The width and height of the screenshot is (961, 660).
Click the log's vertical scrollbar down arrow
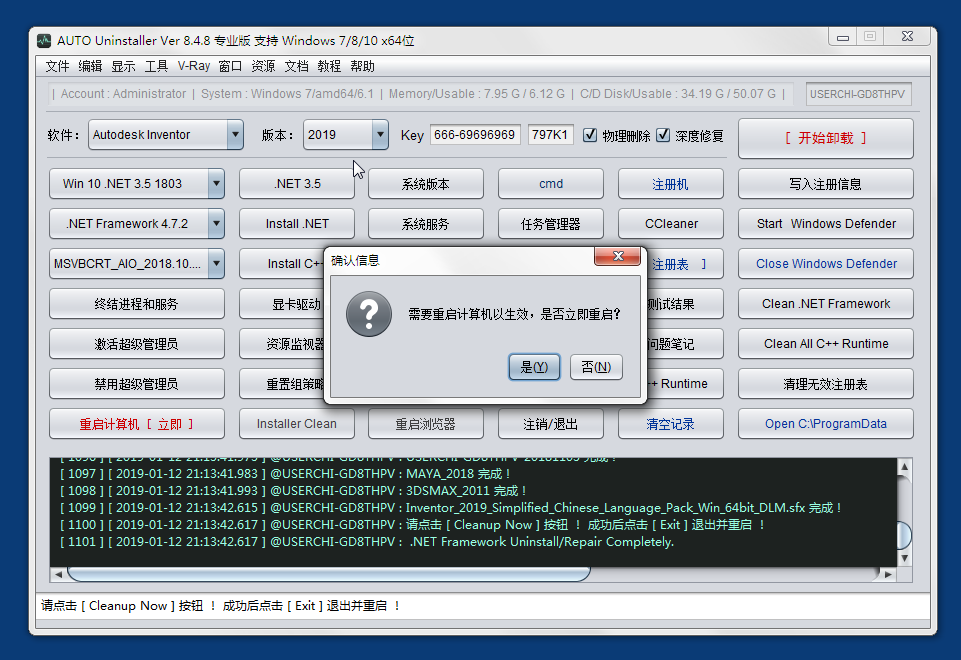pos(905,558)
